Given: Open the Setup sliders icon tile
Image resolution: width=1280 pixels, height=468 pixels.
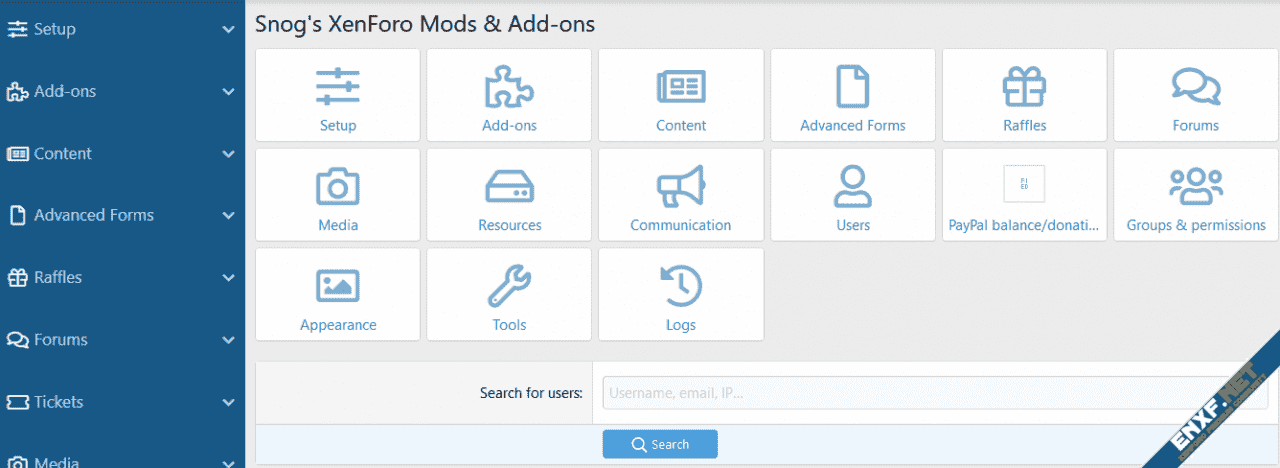Looking at the screenshot, I should pyautogui.click(x=338, y=96).
